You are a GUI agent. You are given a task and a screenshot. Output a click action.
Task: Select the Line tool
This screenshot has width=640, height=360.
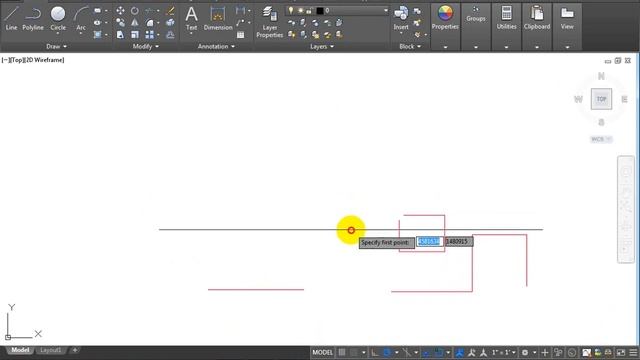coord(11,18)
